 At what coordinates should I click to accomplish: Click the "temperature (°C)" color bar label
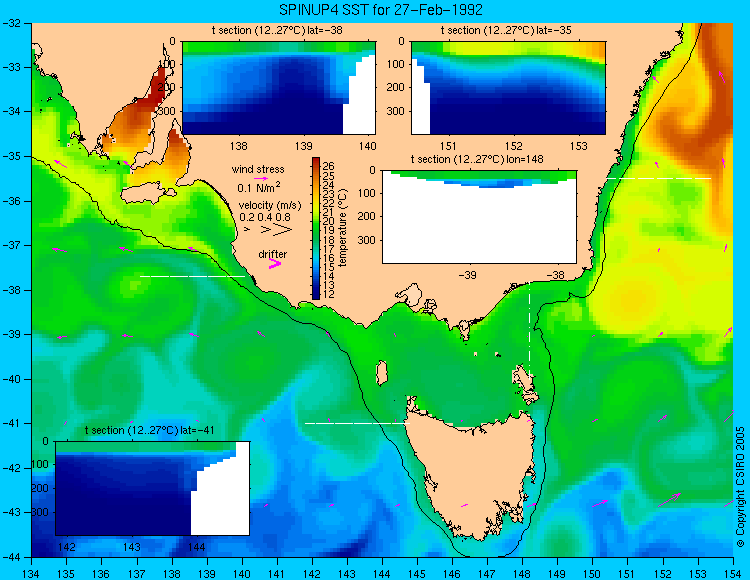(x=342, y=228)
